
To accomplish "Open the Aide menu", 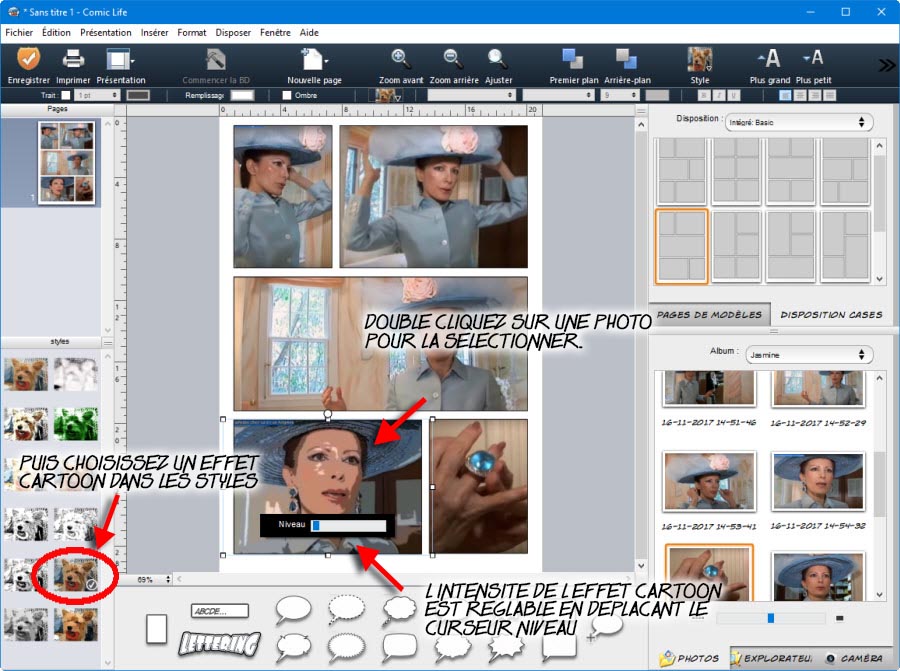I will click(309, 33).
